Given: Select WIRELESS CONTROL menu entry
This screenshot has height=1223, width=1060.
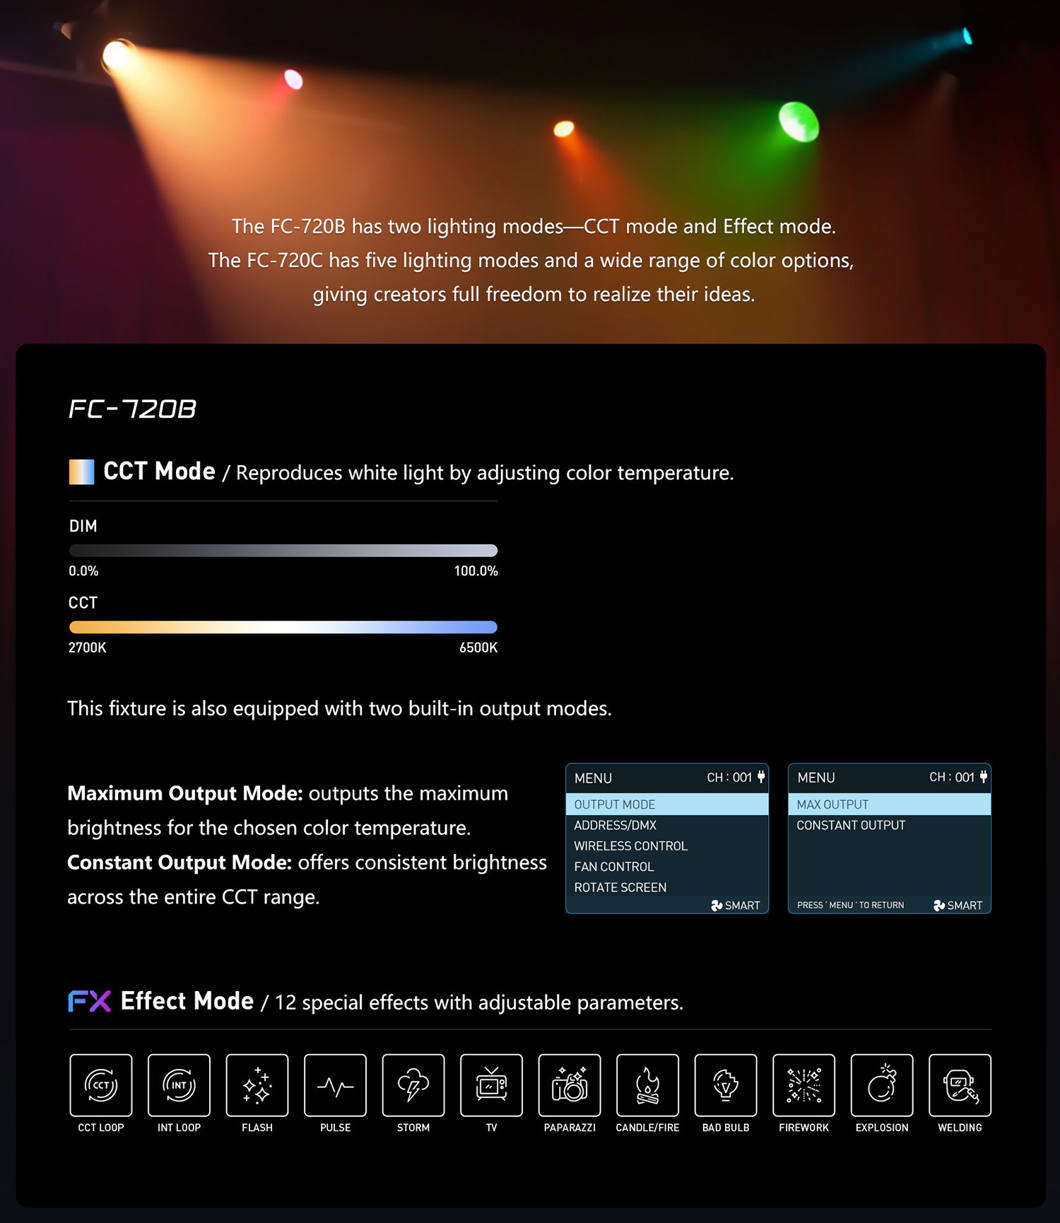Looking at the screenshot, I should point(630,846).
